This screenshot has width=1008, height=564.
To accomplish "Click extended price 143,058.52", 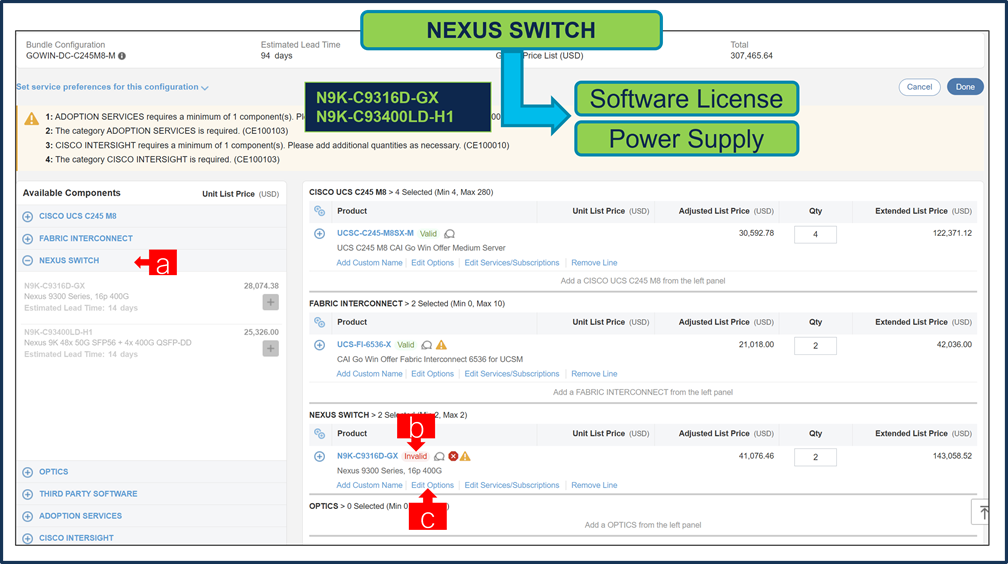I will (x=952, y=456).
